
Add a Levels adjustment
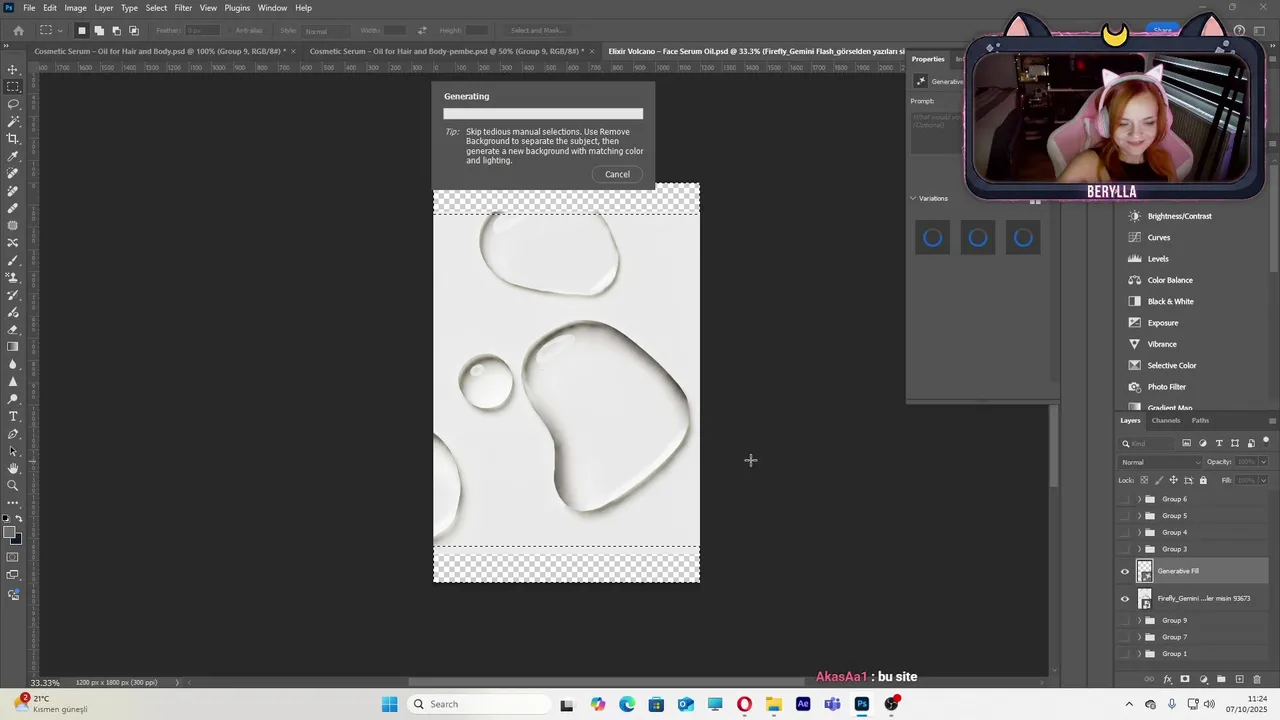click(x=1158, y=259)
